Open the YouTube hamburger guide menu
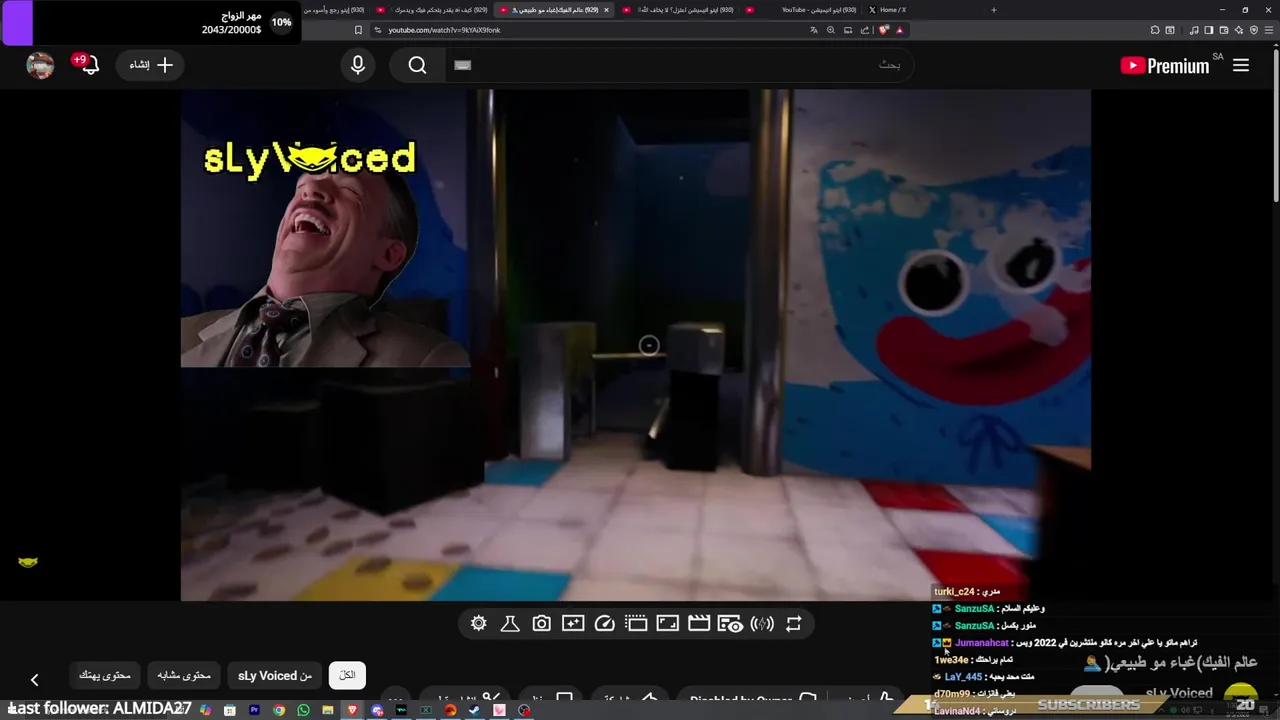1280x720 pixels. click(x=1241, y=65)
